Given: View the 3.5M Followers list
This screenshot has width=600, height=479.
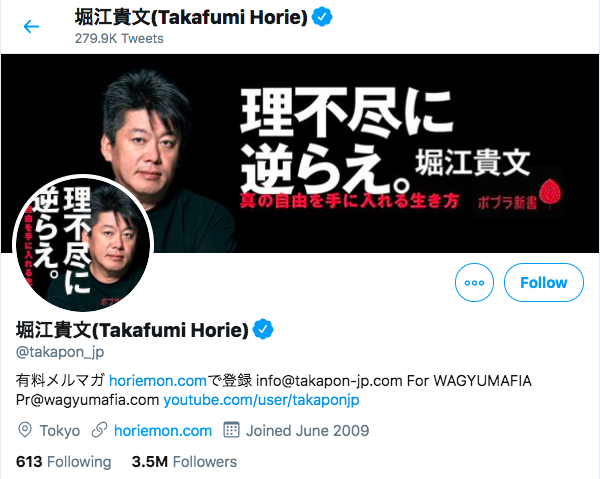Looking at the screenshot, I should [x=184, y=462].
